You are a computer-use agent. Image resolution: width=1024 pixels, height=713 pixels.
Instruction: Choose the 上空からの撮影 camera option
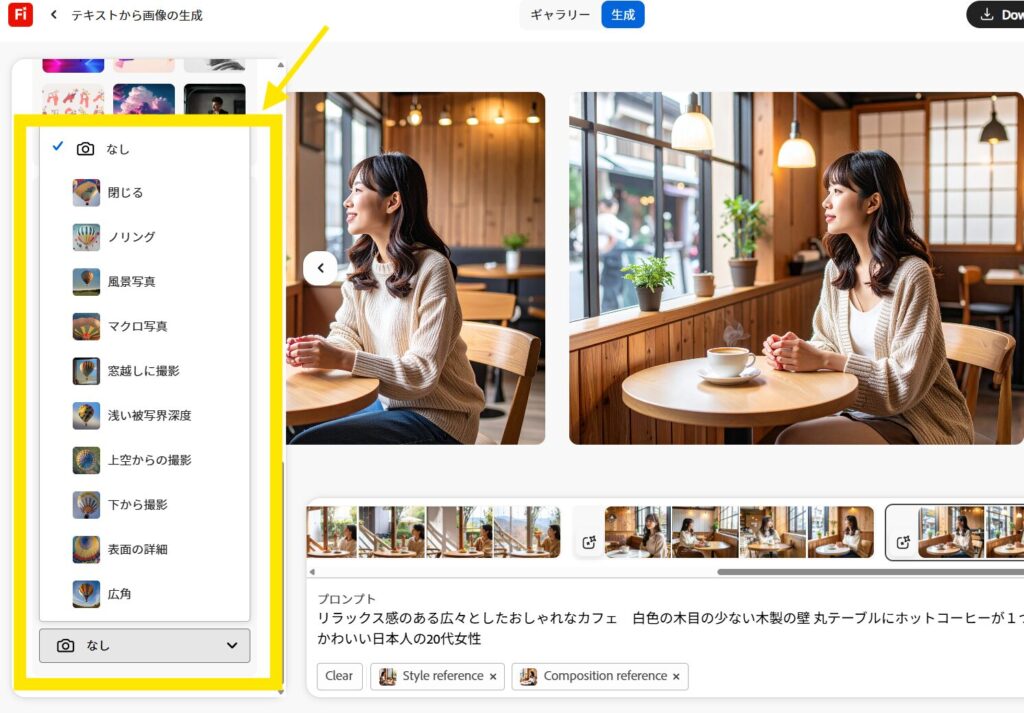pos(144,460)
